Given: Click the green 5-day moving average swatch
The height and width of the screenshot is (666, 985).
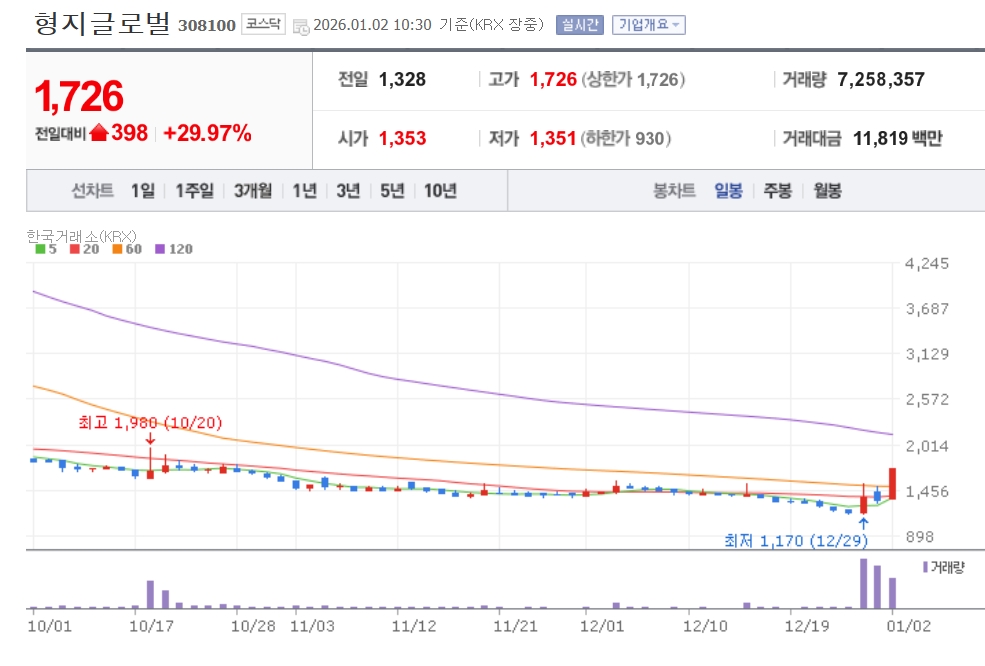Looking at the screenshot, I should [40, 249].
